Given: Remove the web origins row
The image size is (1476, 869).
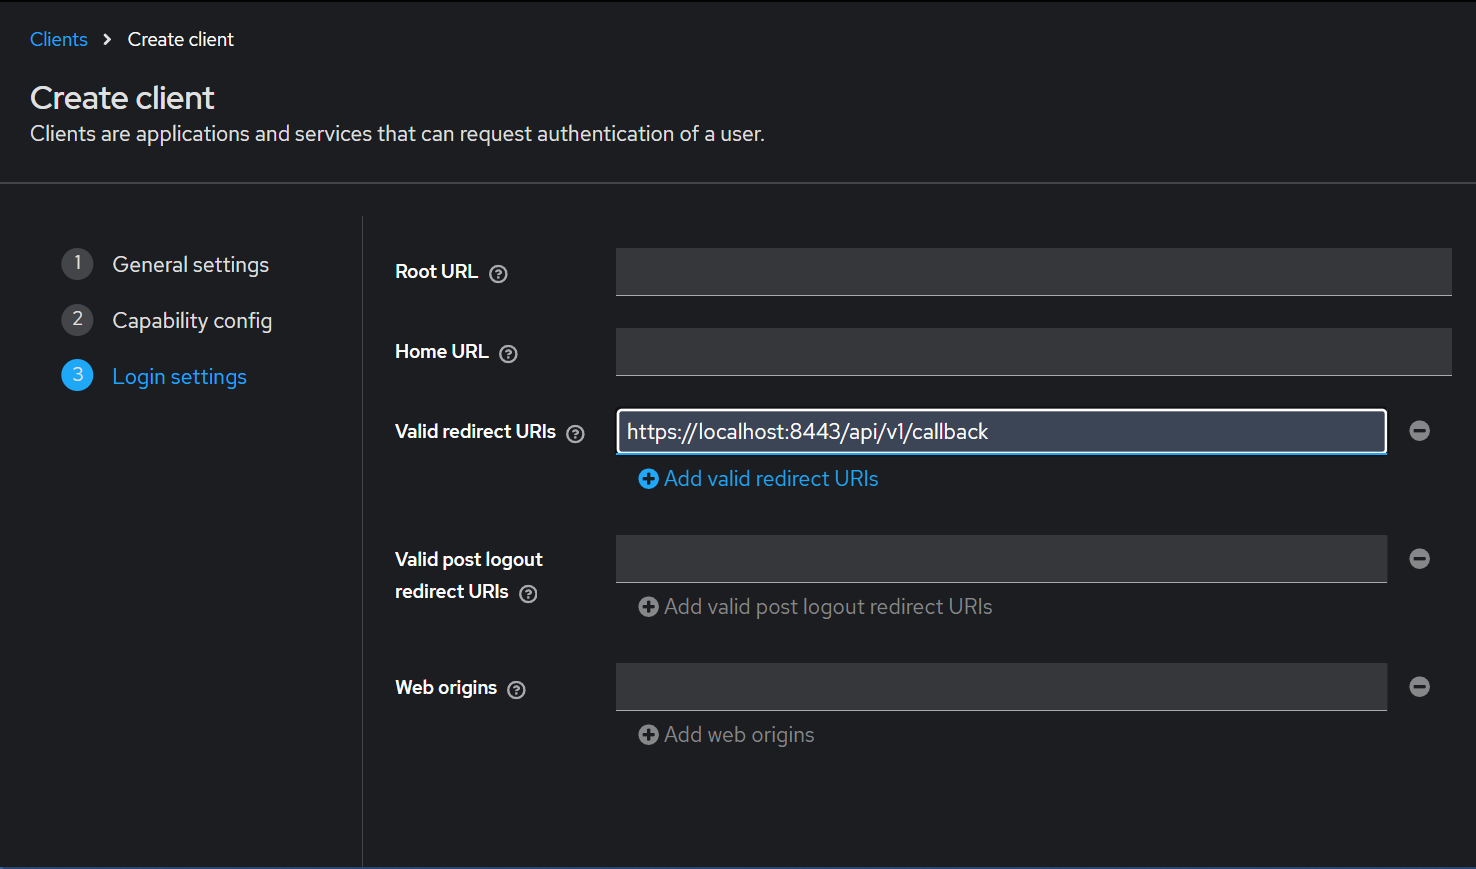Looking at the screenshot, I should click(x=1419, y=687).
